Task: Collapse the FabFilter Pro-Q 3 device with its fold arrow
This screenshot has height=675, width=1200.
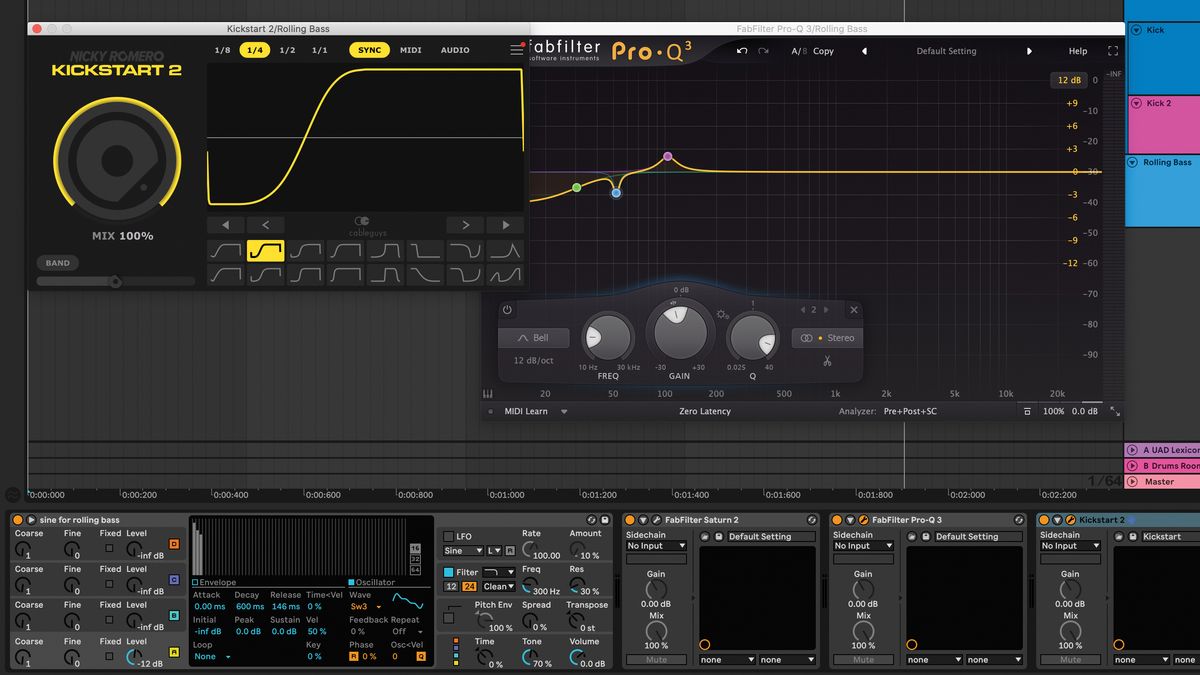Action: point(849,520)
